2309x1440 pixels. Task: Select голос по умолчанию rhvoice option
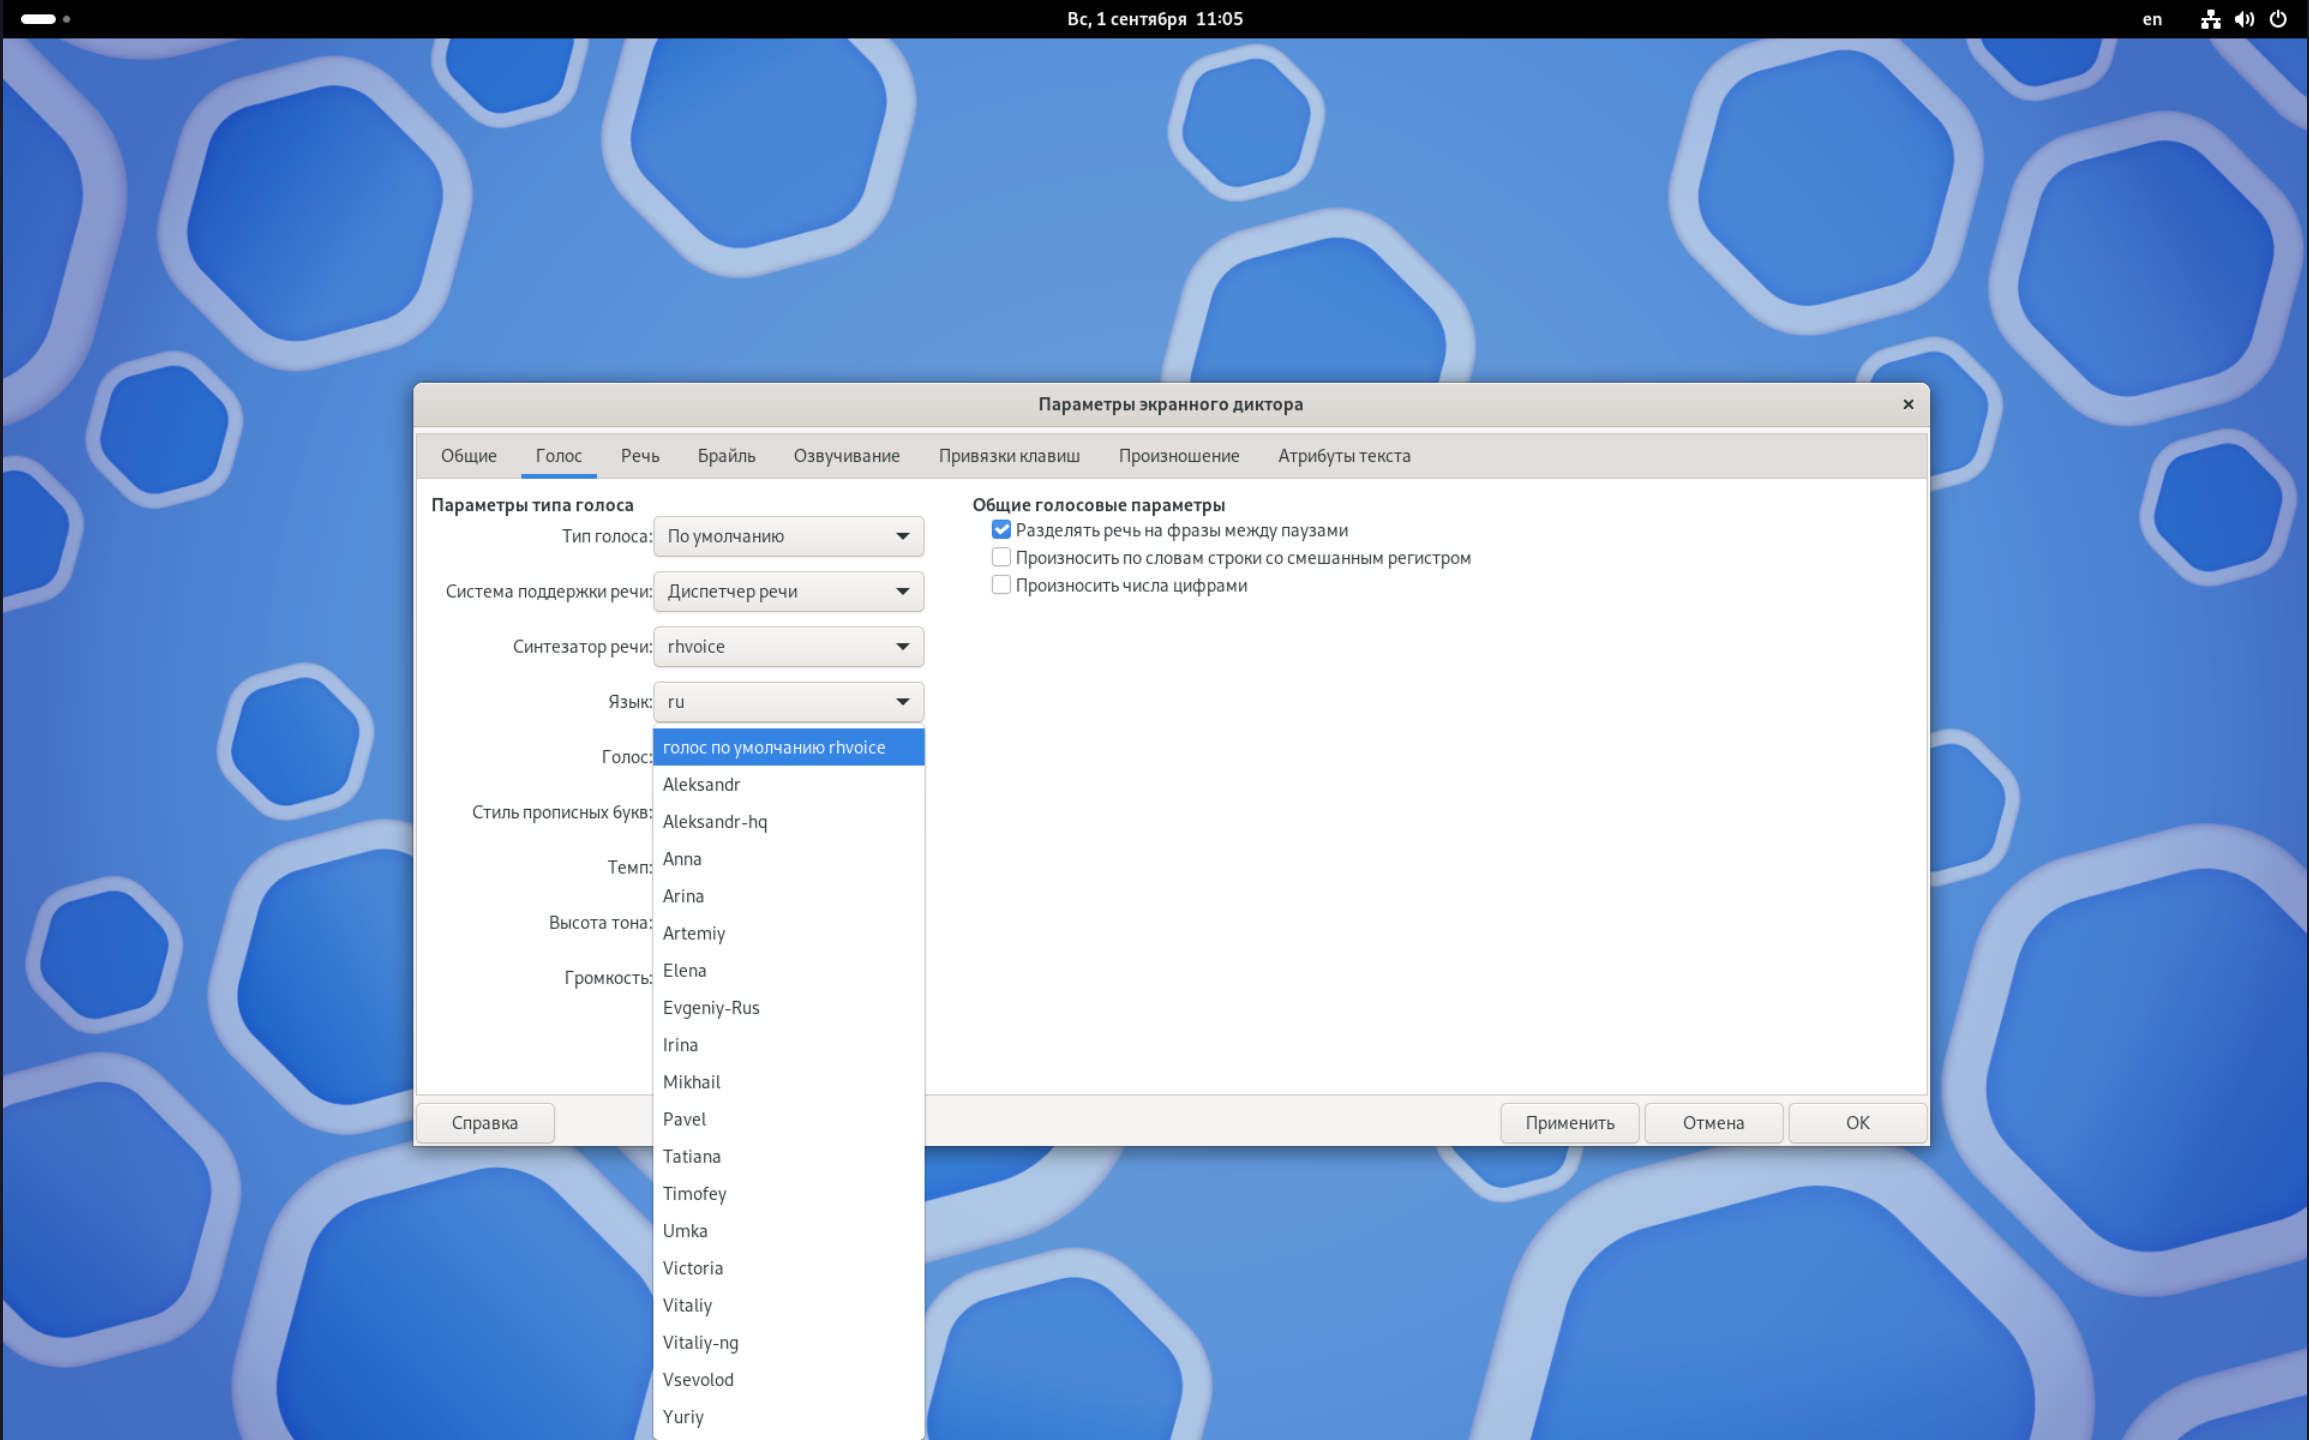[x=788, y=747]
